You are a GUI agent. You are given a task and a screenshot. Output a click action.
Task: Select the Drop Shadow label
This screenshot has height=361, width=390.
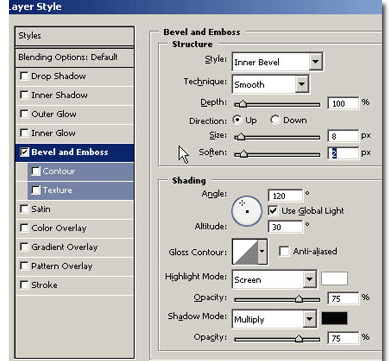tap(59, 76)
